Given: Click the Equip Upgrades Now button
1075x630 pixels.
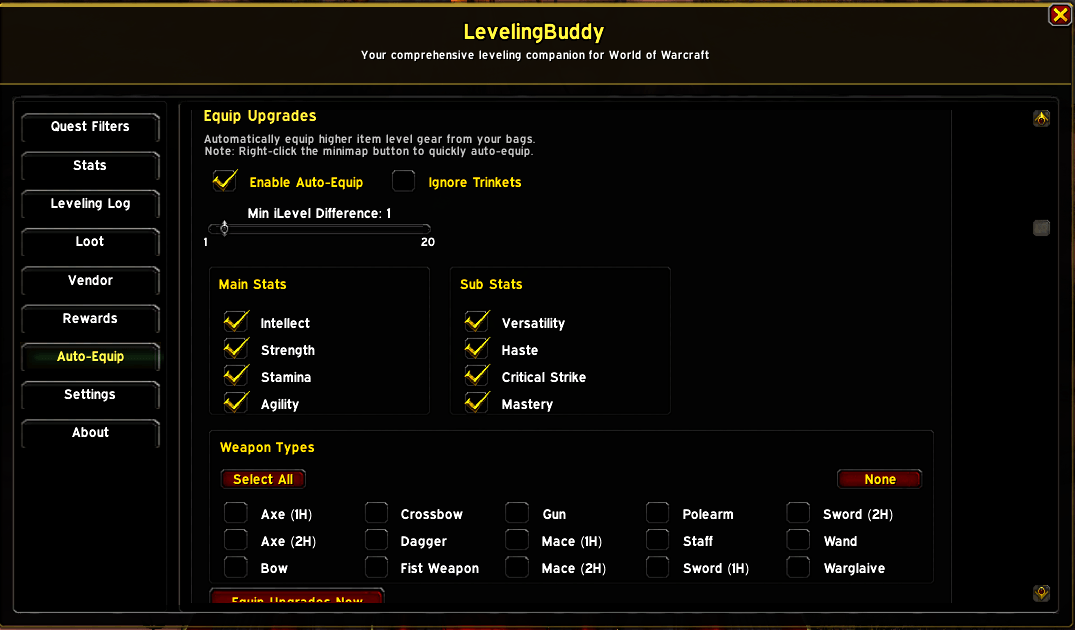Looking at the screenshot, I should point(297,596).
